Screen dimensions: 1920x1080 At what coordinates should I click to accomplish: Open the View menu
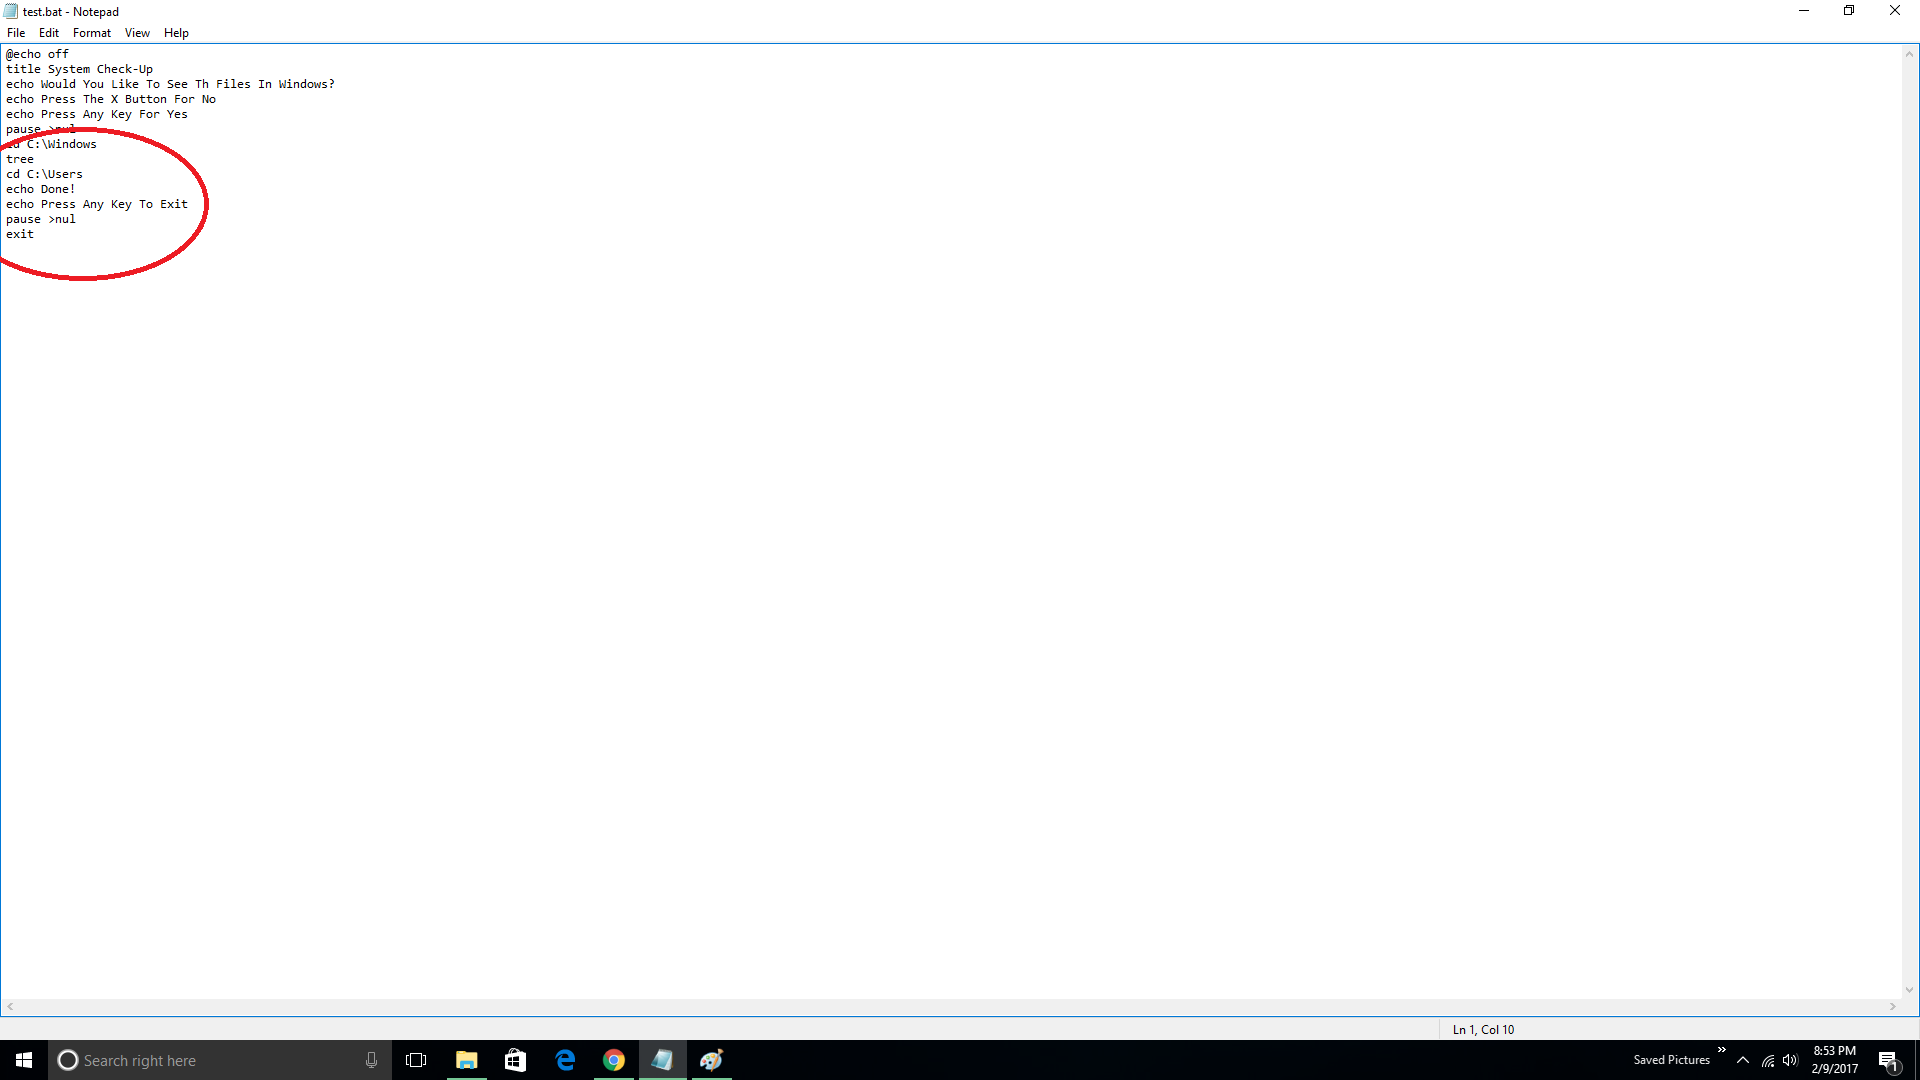[x=137, y=33]
